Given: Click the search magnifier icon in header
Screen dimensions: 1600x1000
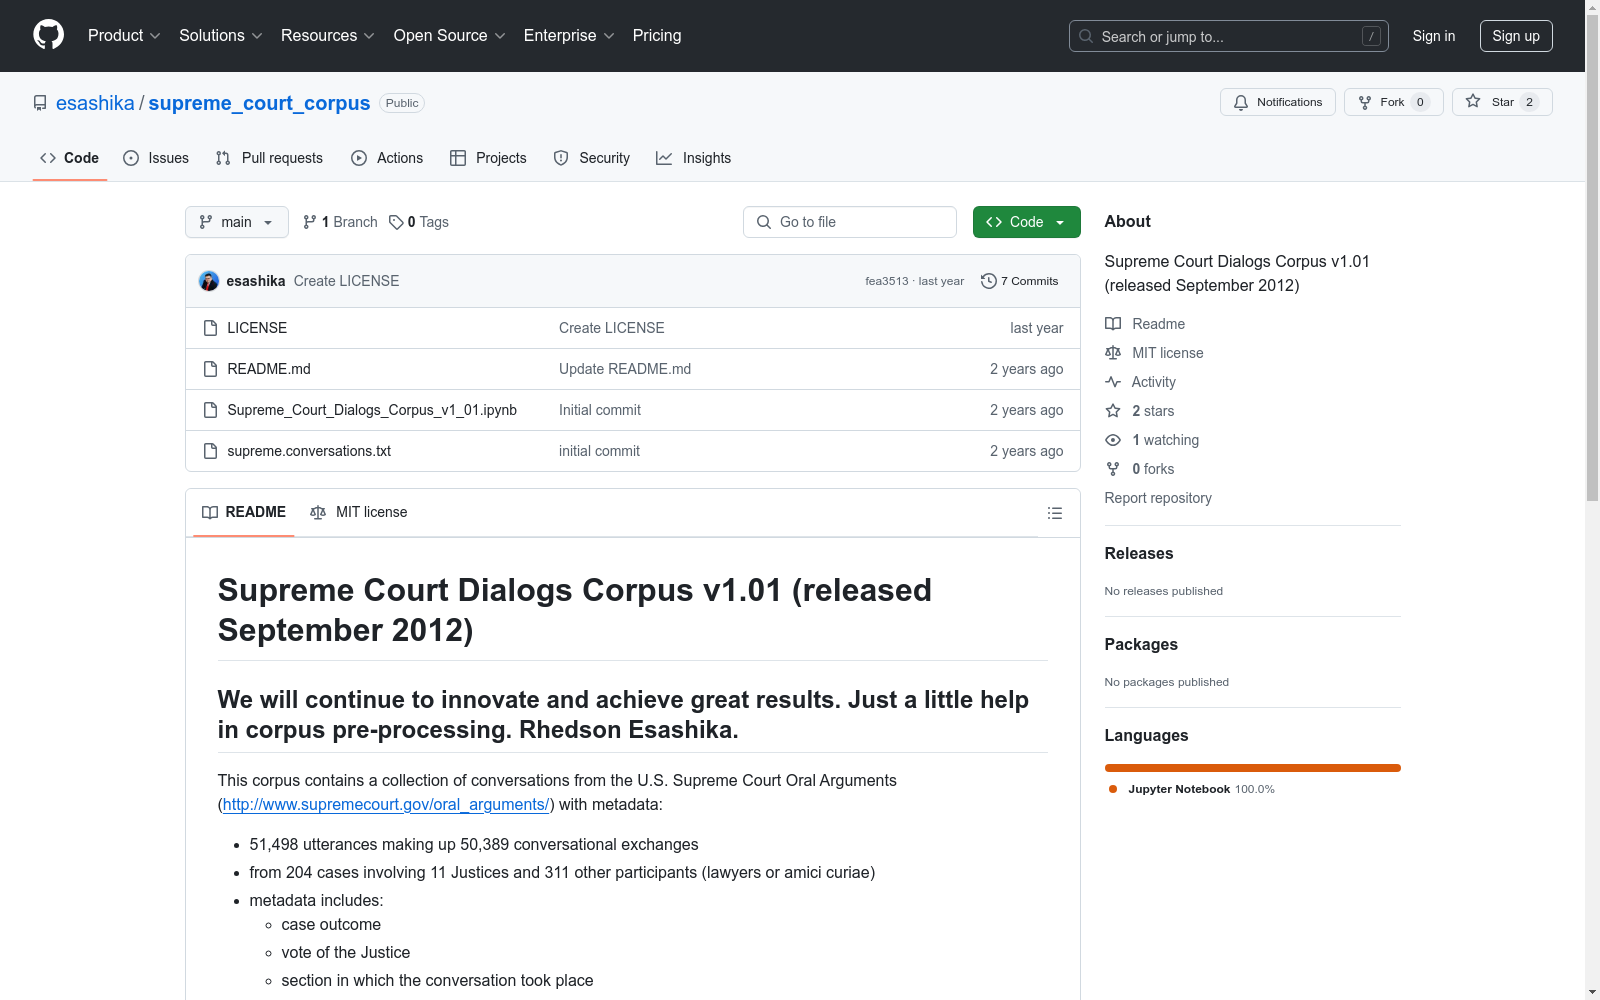Looking at the screenshot, I should (1086, 36).
